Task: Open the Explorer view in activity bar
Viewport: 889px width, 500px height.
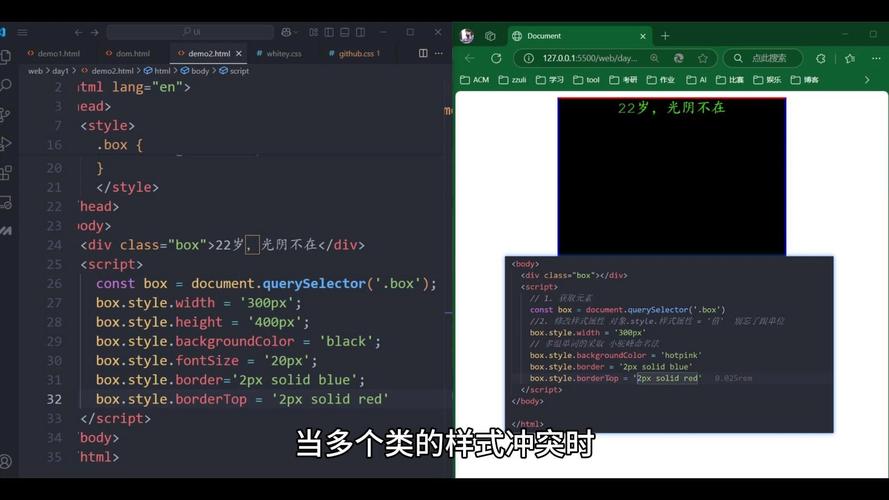Action: tap(5, 57)
